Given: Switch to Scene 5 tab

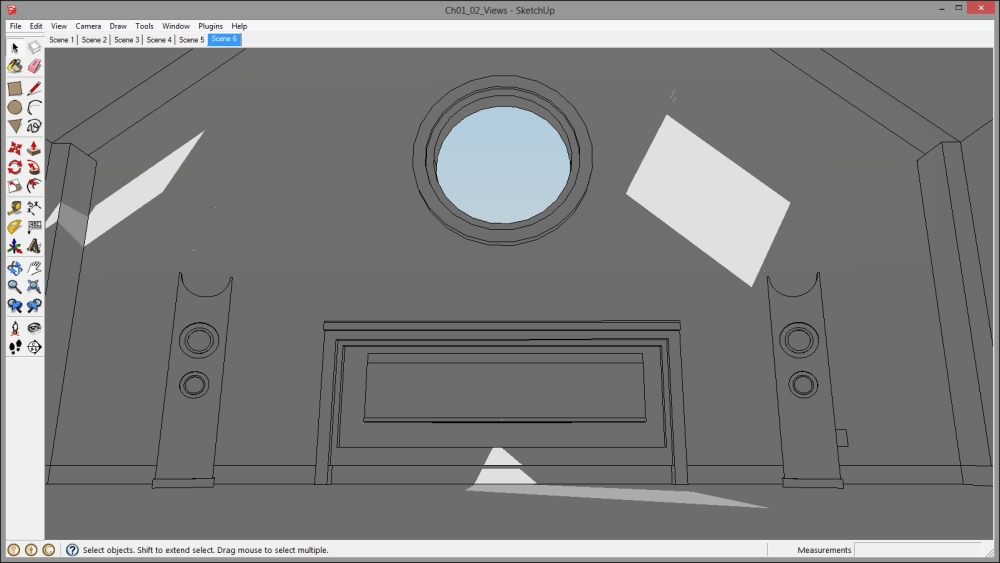Looking at the screenshot, I should 191,40.
